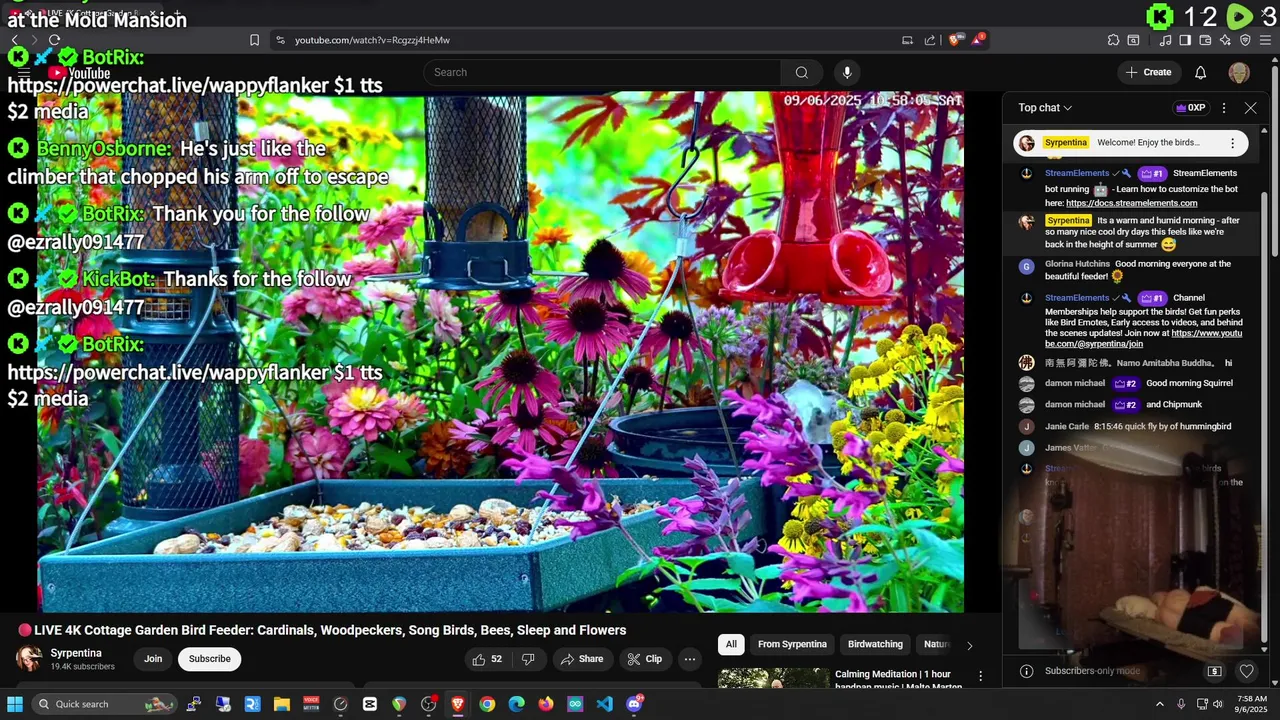Click the 0XP crown badge in chat
The image size is (1280, 720).
pos(1190,108)
